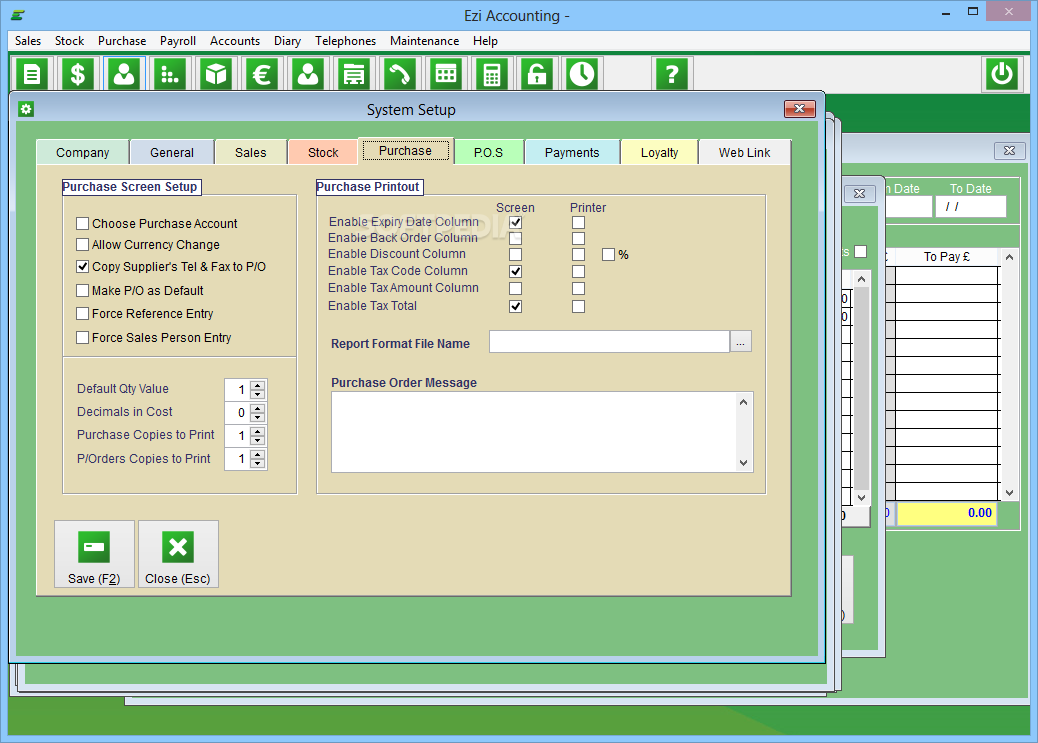
Task: Click the power exit icon
Action: point(1002,74)
